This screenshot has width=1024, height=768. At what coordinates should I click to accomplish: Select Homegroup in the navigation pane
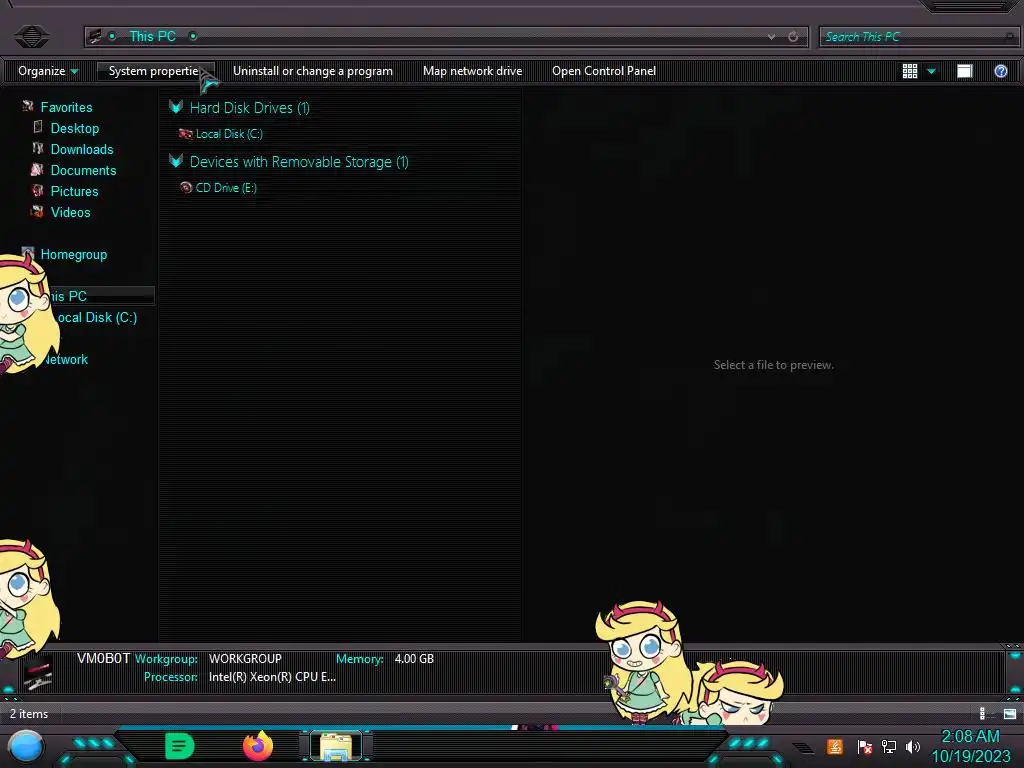tap(73, 254)
